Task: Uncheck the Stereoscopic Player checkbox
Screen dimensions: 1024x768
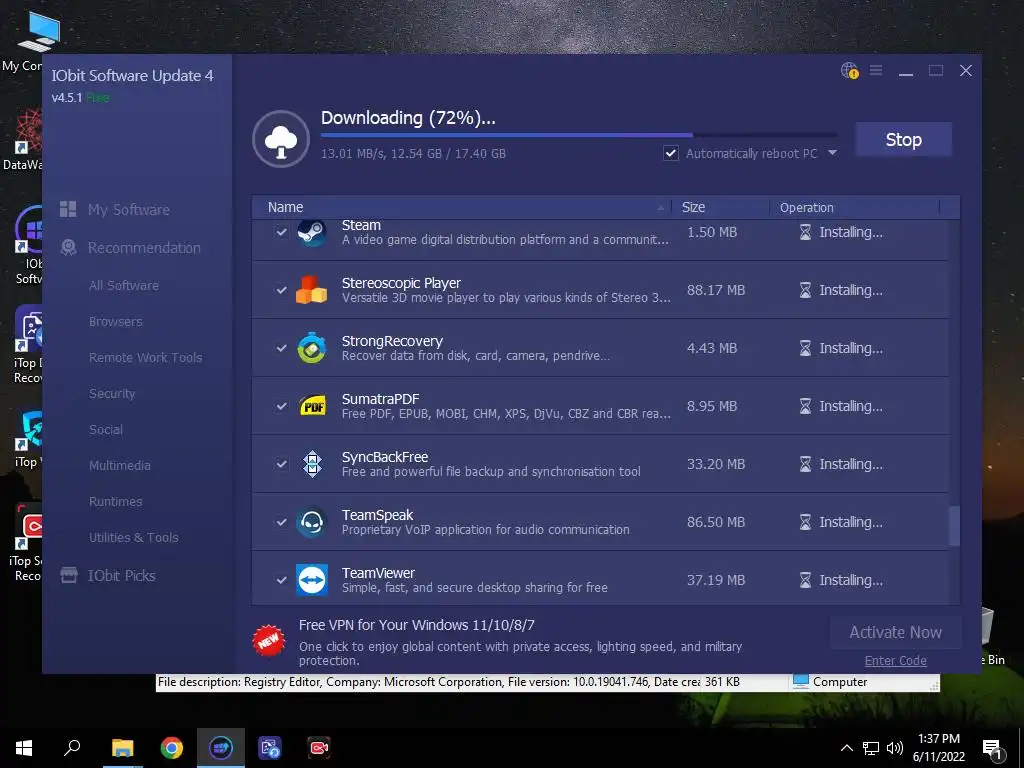Action: [281, 290]
